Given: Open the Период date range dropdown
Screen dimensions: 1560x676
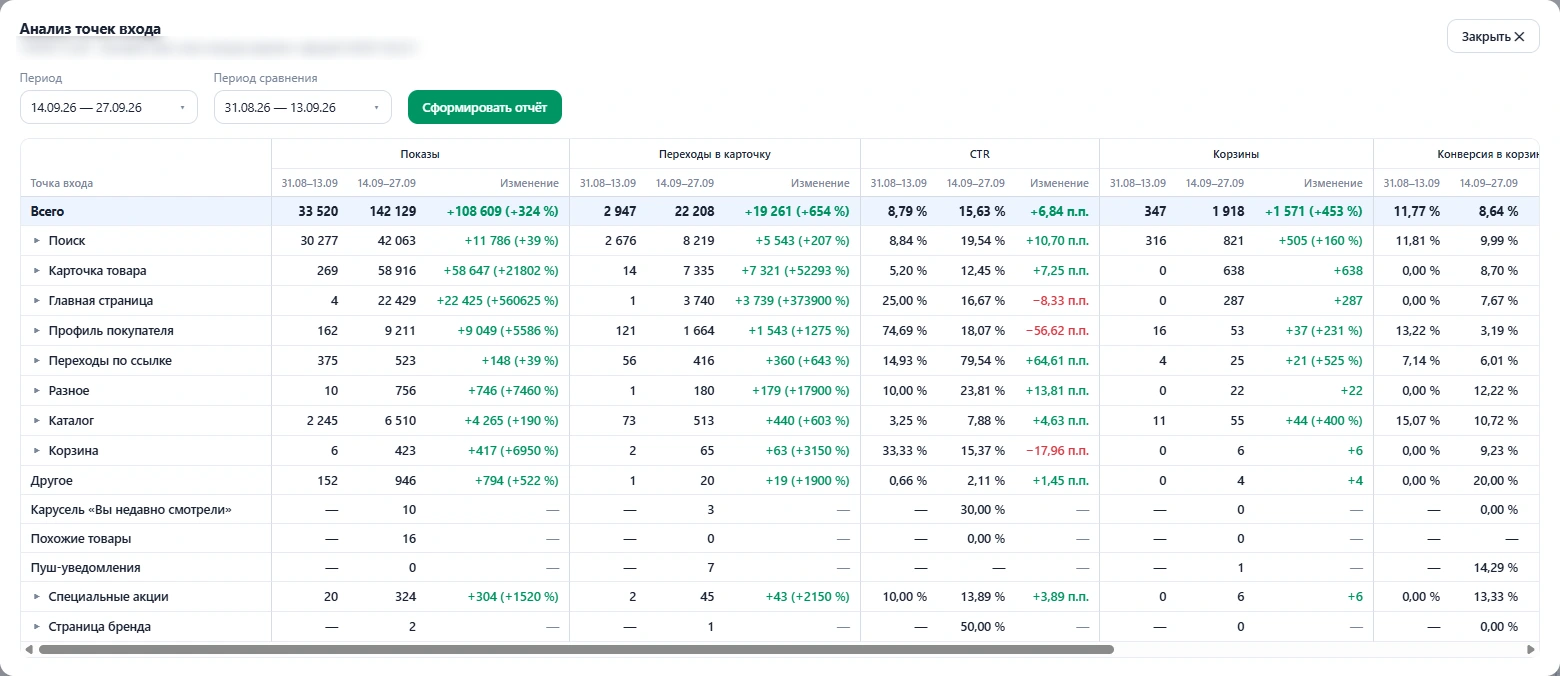Looking at the screenshot, I should [x=109, y=107].
